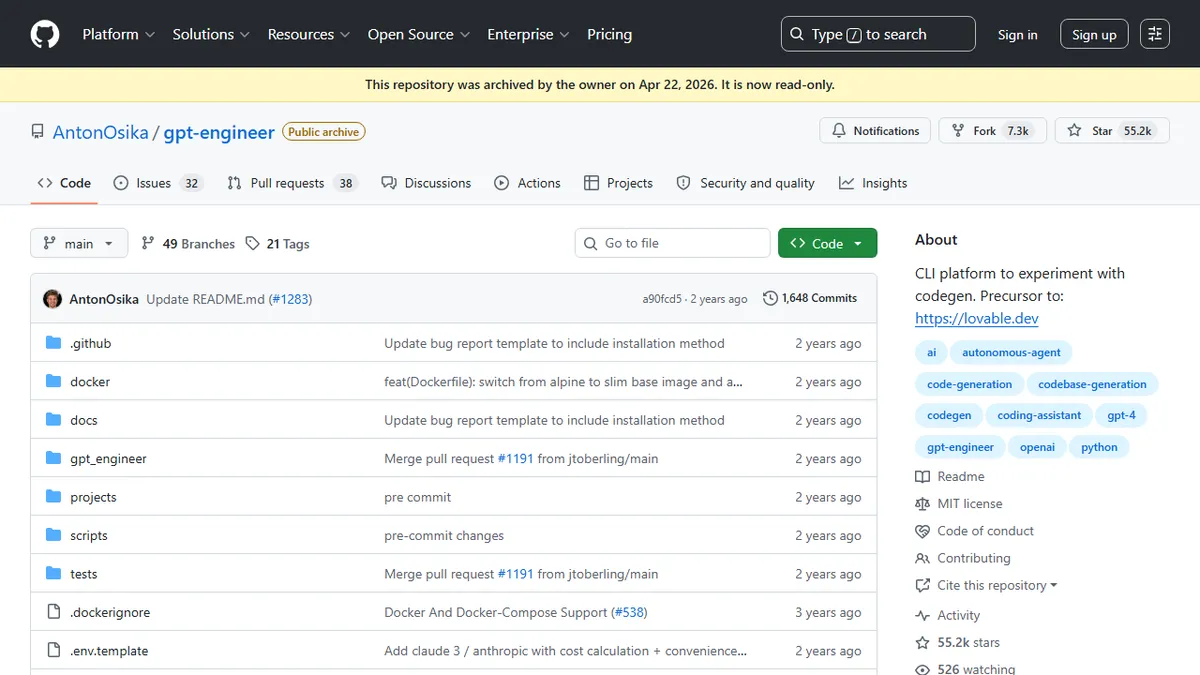The width and height of the screenshot is (1200, 675).
Task: Click the Sign up button
Action: coord(1094,34)
